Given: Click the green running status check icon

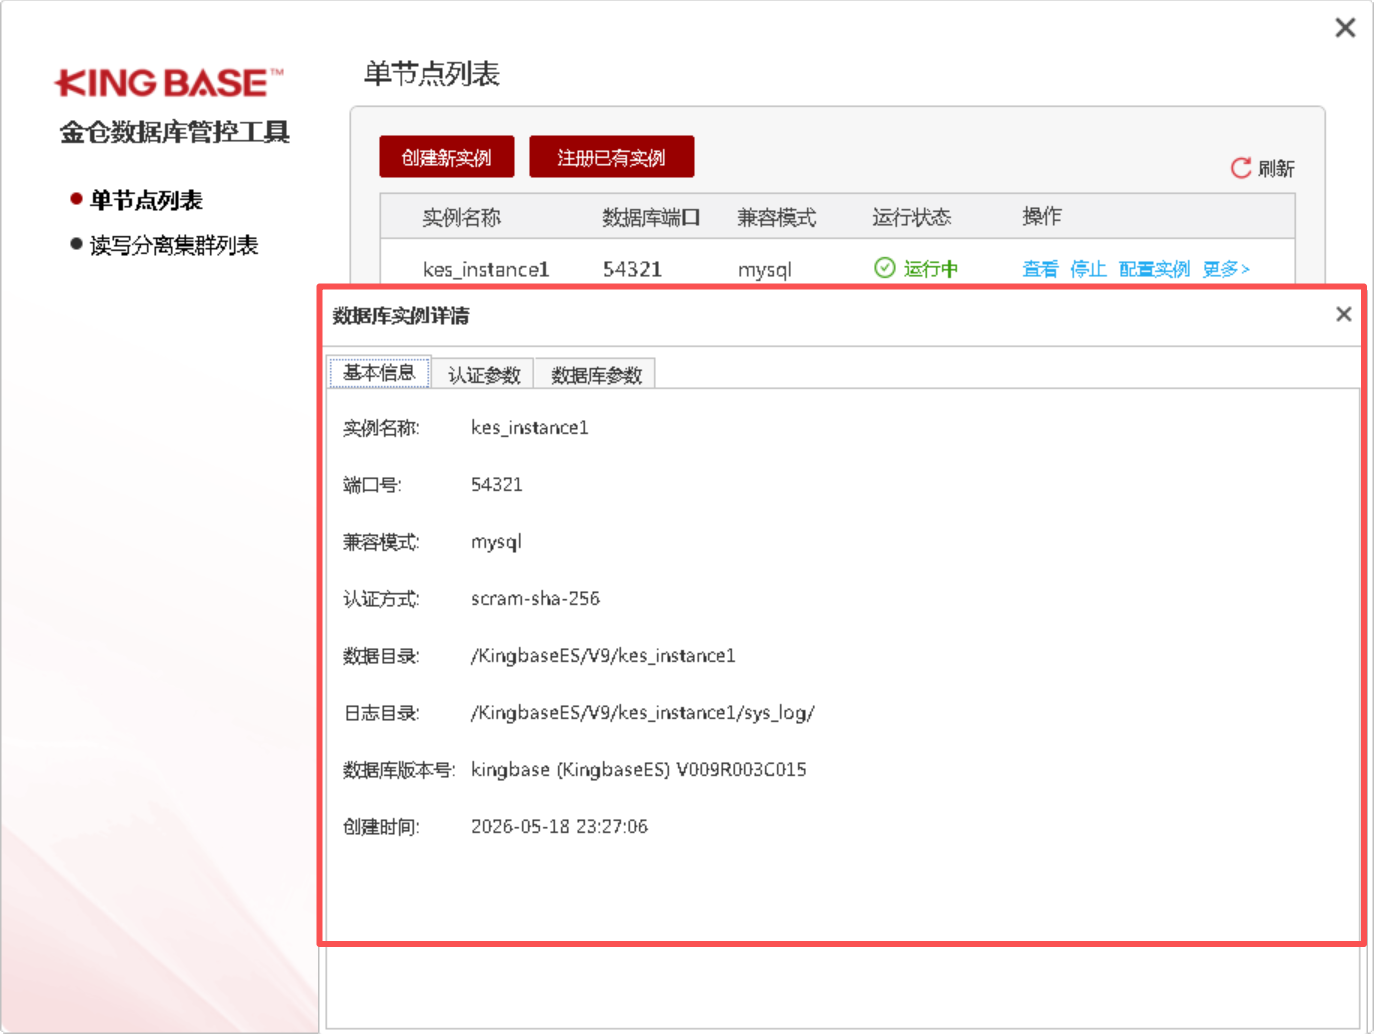Looking at the screenshot, I should click(885, 268).
